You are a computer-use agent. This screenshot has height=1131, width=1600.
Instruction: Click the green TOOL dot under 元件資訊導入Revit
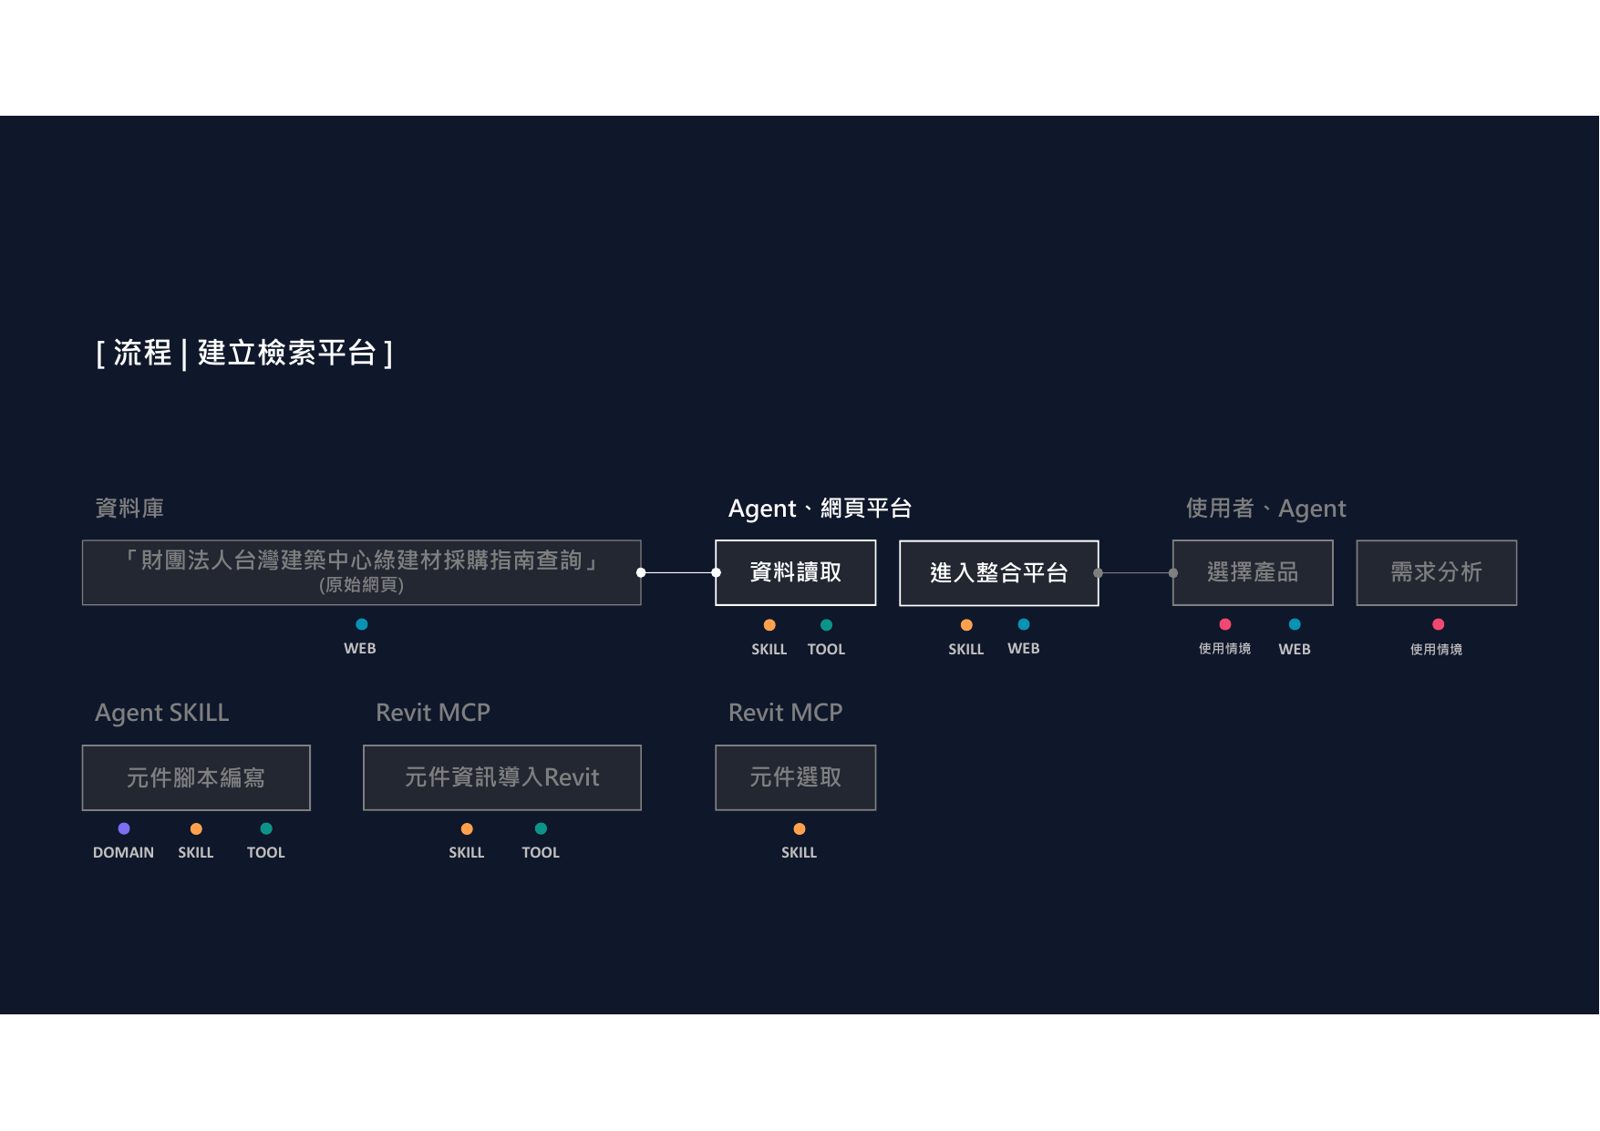541,828
